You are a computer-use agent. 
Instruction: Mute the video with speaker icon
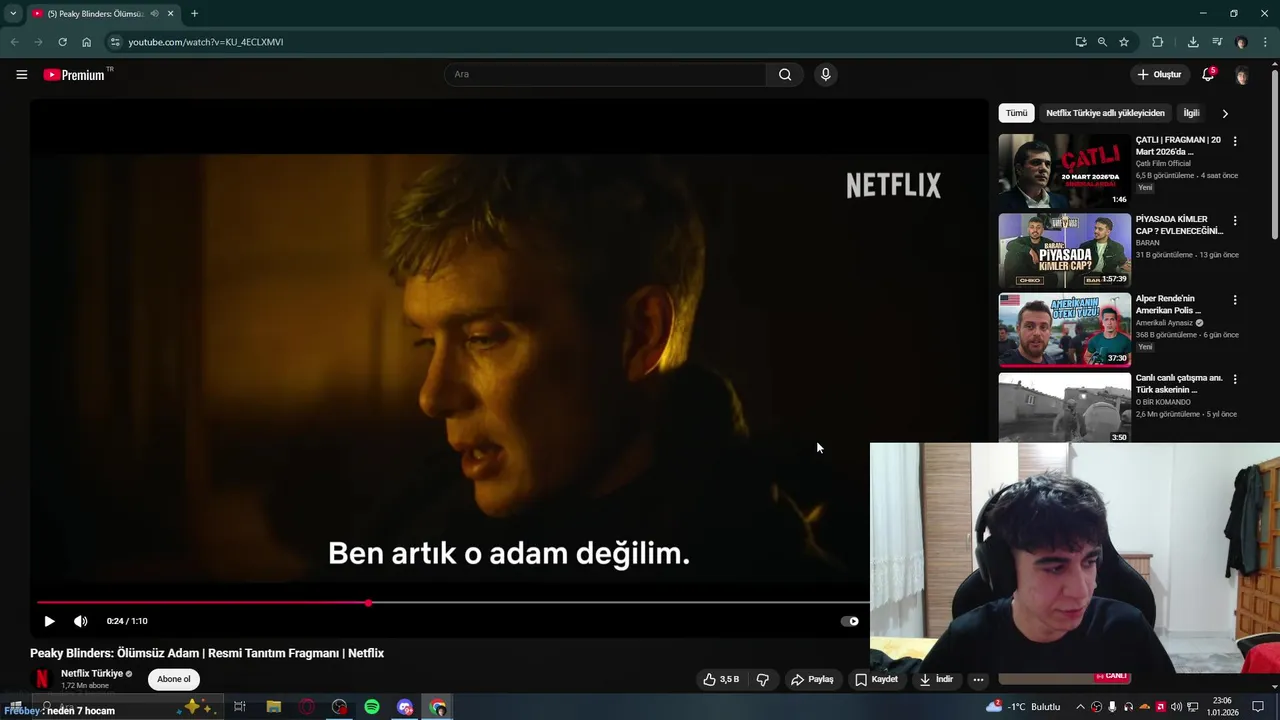pyautogui.click(x=81, y=621)
